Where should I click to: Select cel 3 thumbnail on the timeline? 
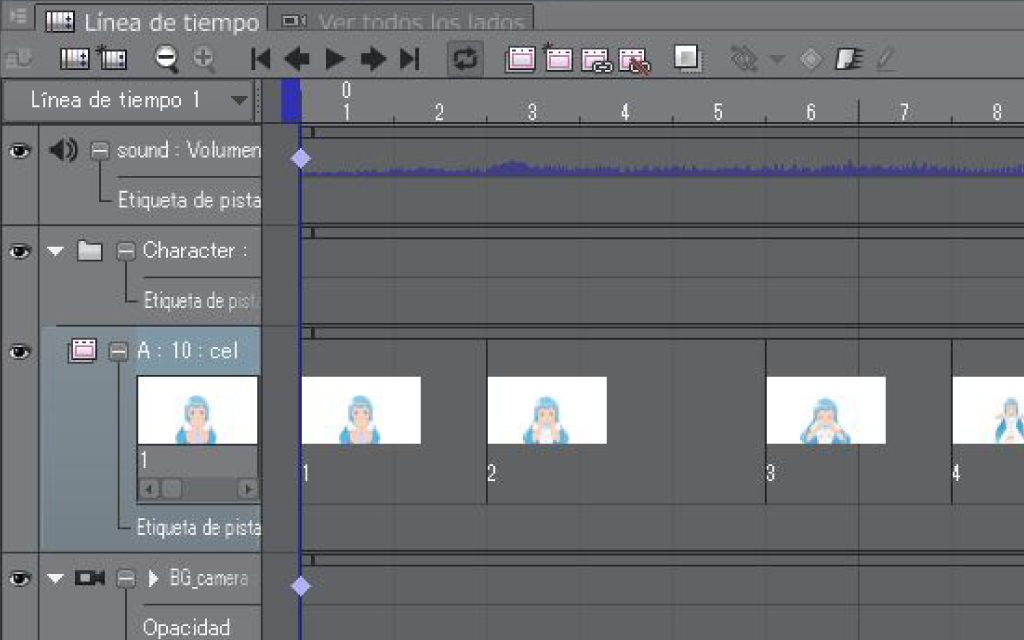[825, 410]
